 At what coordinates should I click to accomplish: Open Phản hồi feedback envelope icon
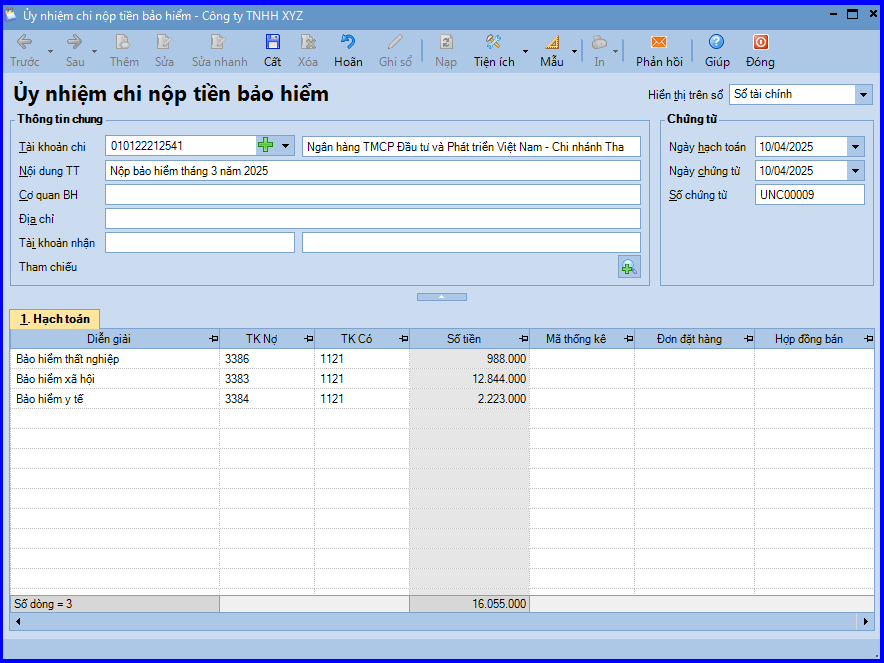point(659,42)
